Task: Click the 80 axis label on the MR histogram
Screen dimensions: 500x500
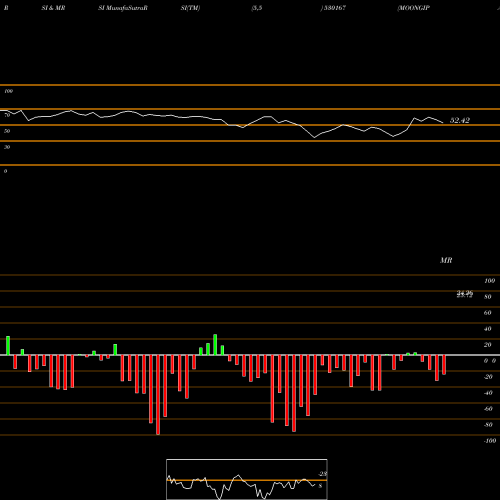Action: click(488, 297)
